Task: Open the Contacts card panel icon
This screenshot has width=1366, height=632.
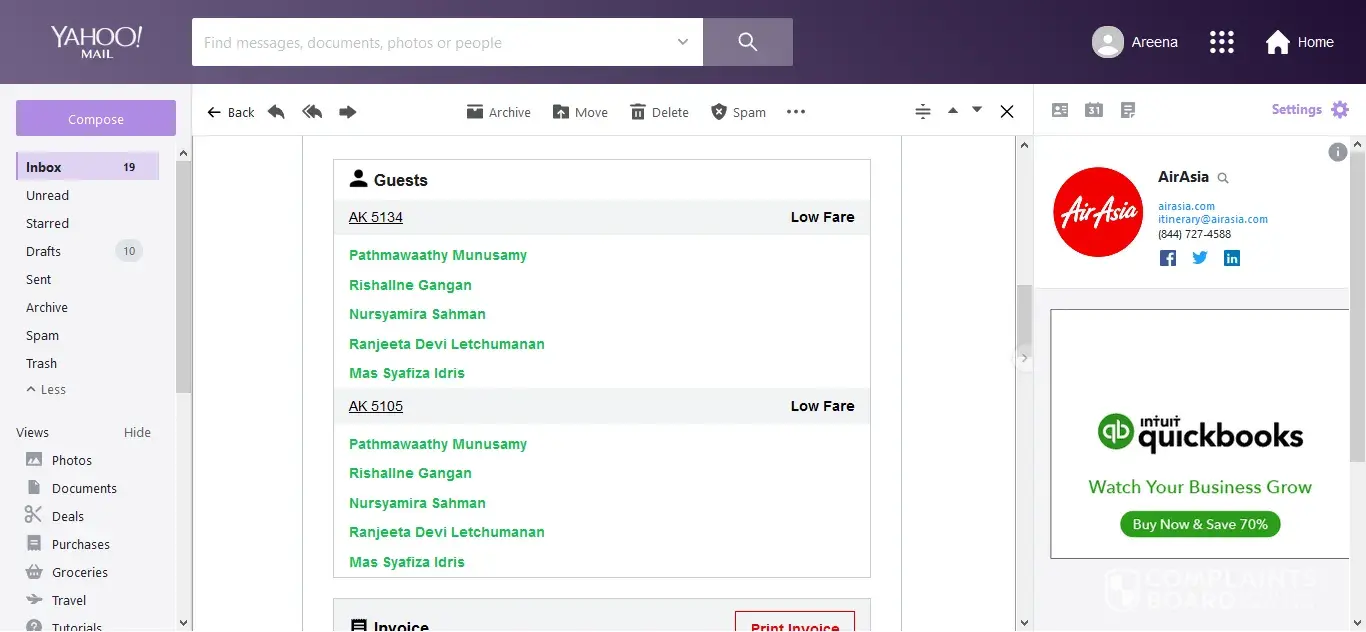Action: (1060, 110)
